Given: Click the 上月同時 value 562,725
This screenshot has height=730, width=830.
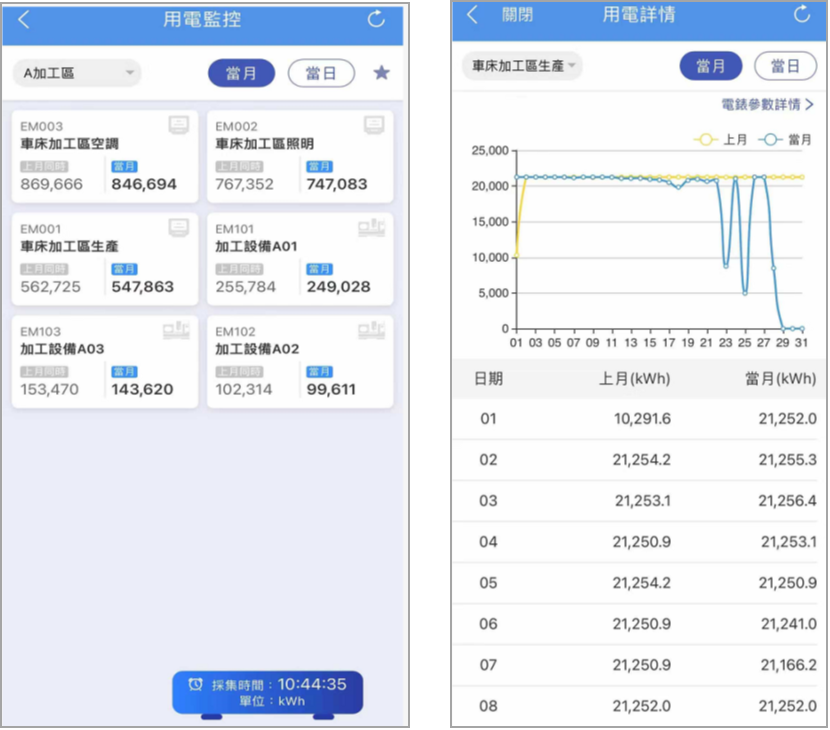Looking at the screenshot, I should (50, 287).
